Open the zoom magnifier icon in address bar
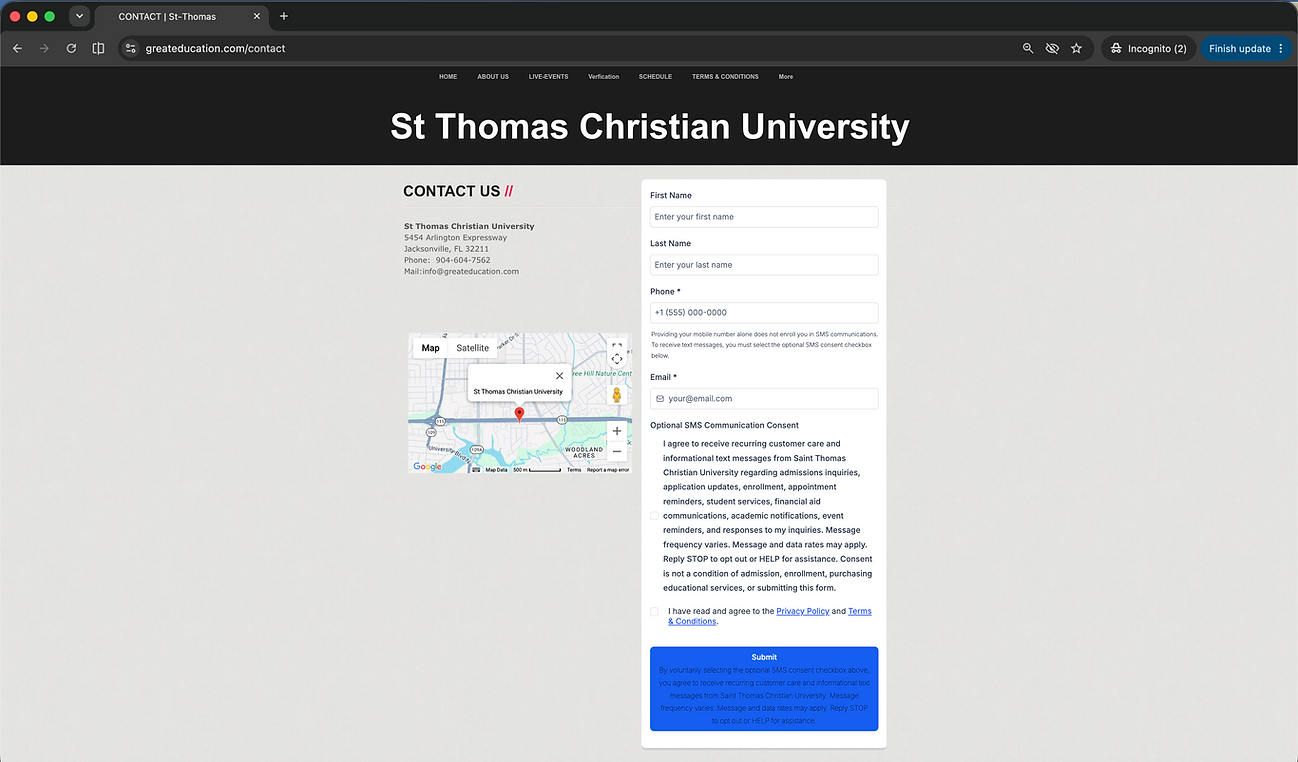1298x762 pixels. click(x=1028, y=48)
